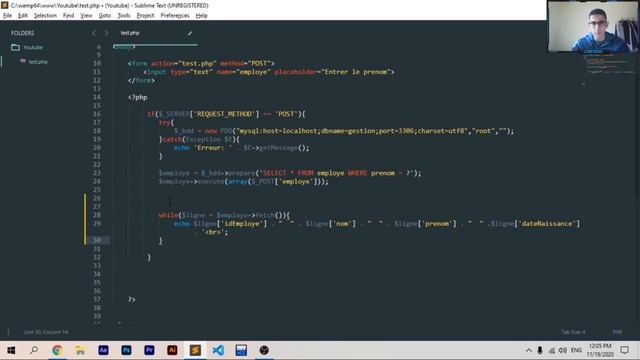640x360 pixels.
Task: Open the Tab Size: 4 selector
Action: point(573,332)
